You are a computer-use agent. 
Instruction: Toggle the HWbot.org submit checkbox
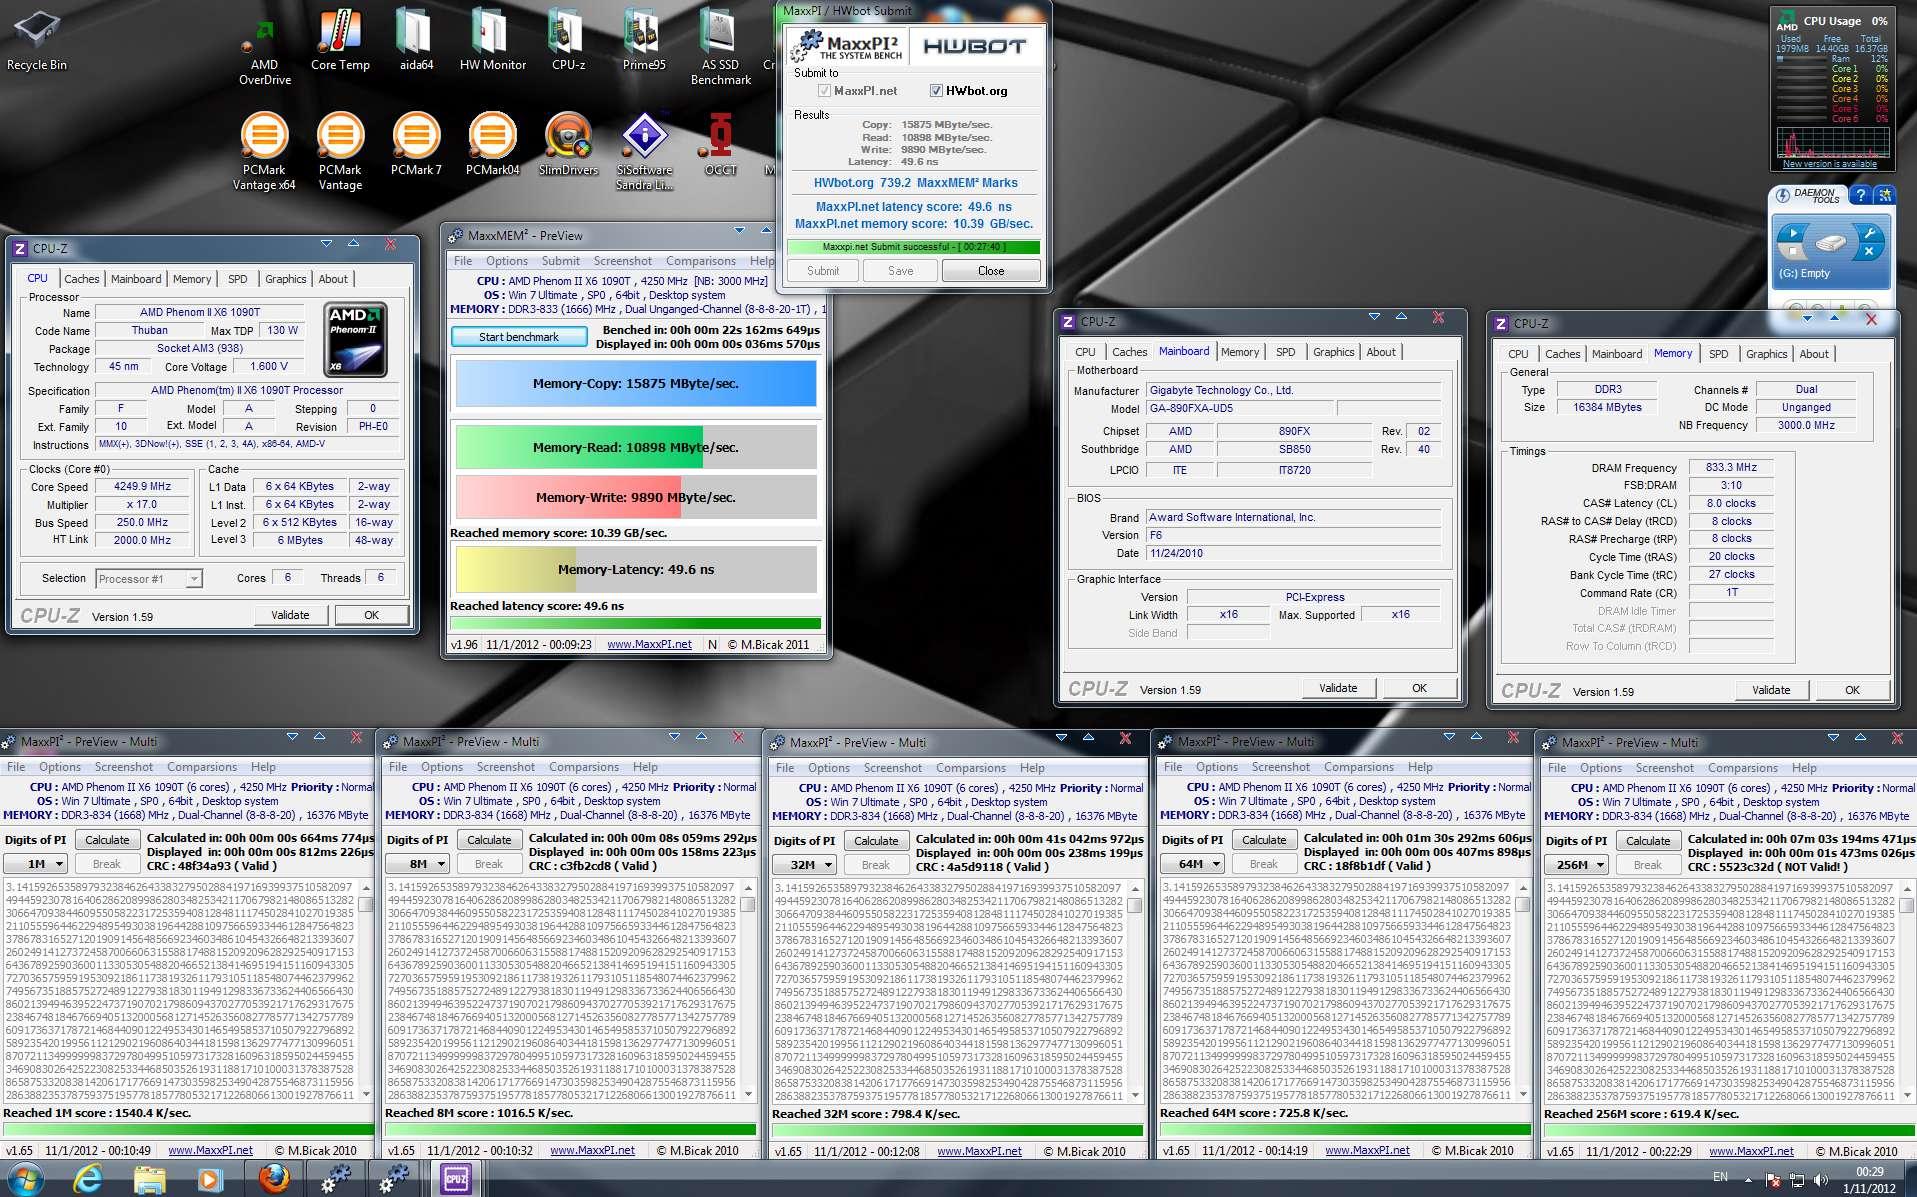pos(936,91)
